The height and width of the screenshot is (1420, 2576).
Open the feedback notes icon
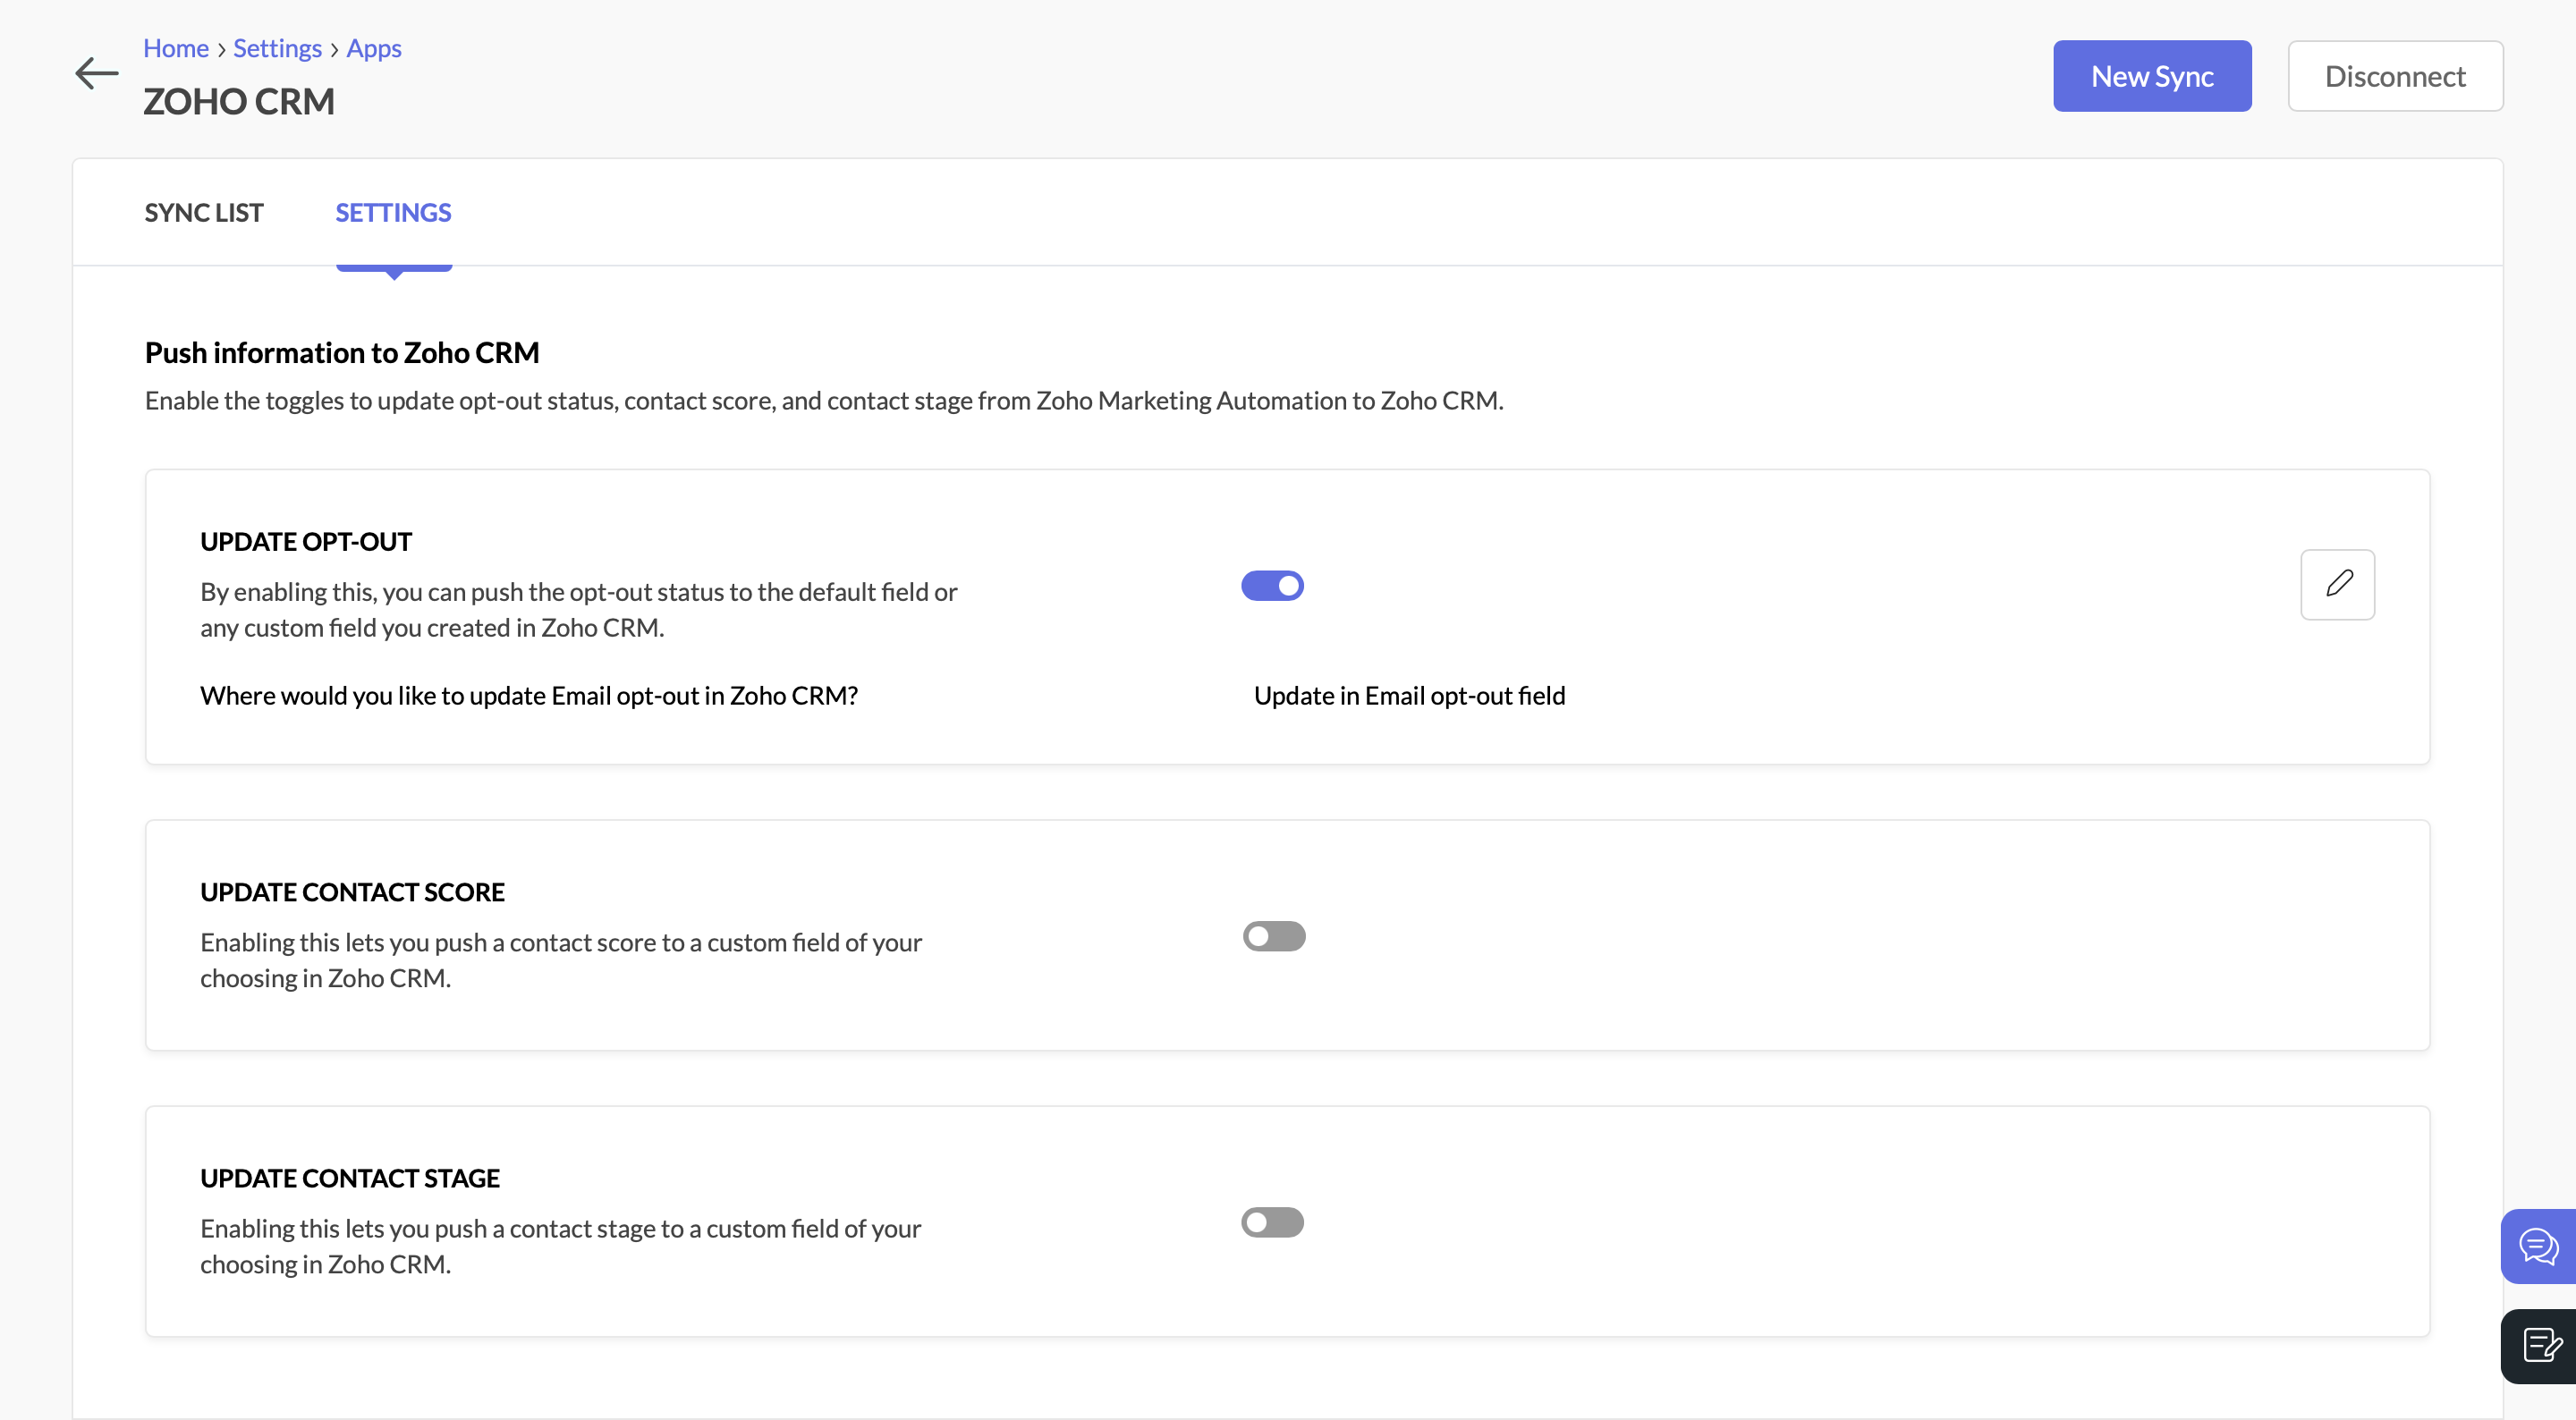click(x=2538, y=1346)
